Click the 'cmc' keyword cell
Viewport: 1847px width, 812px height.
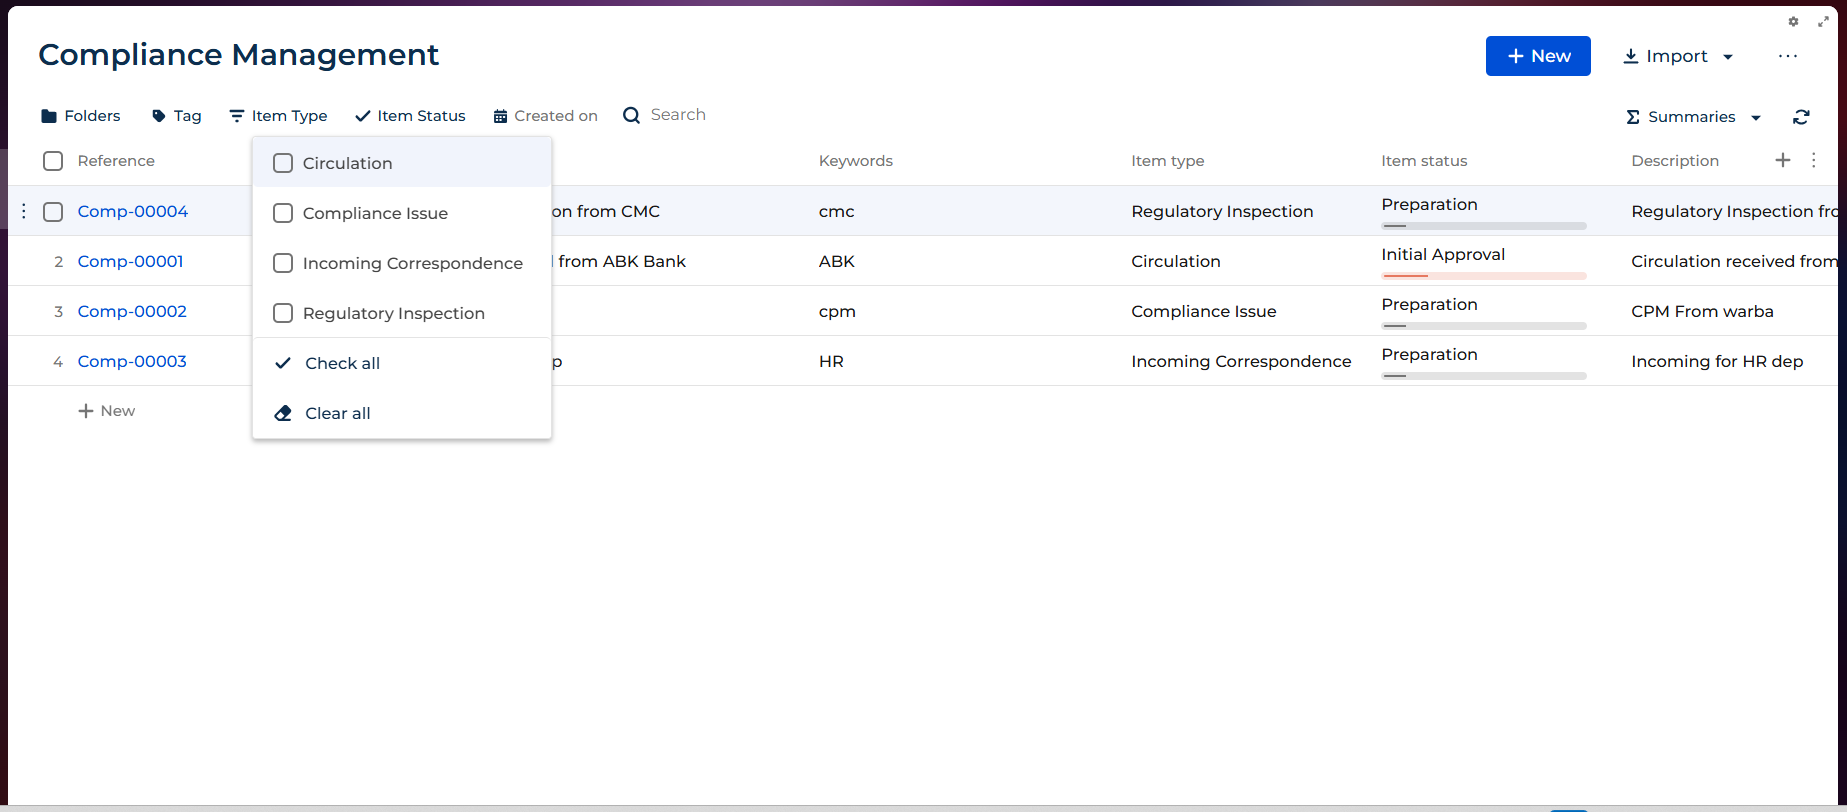[837, 211]
